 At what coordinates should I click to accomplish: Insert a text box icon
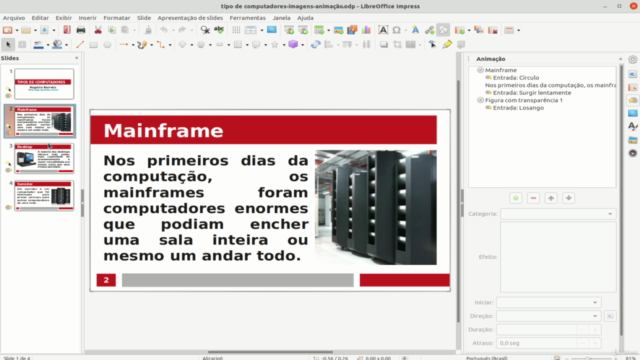383,30
